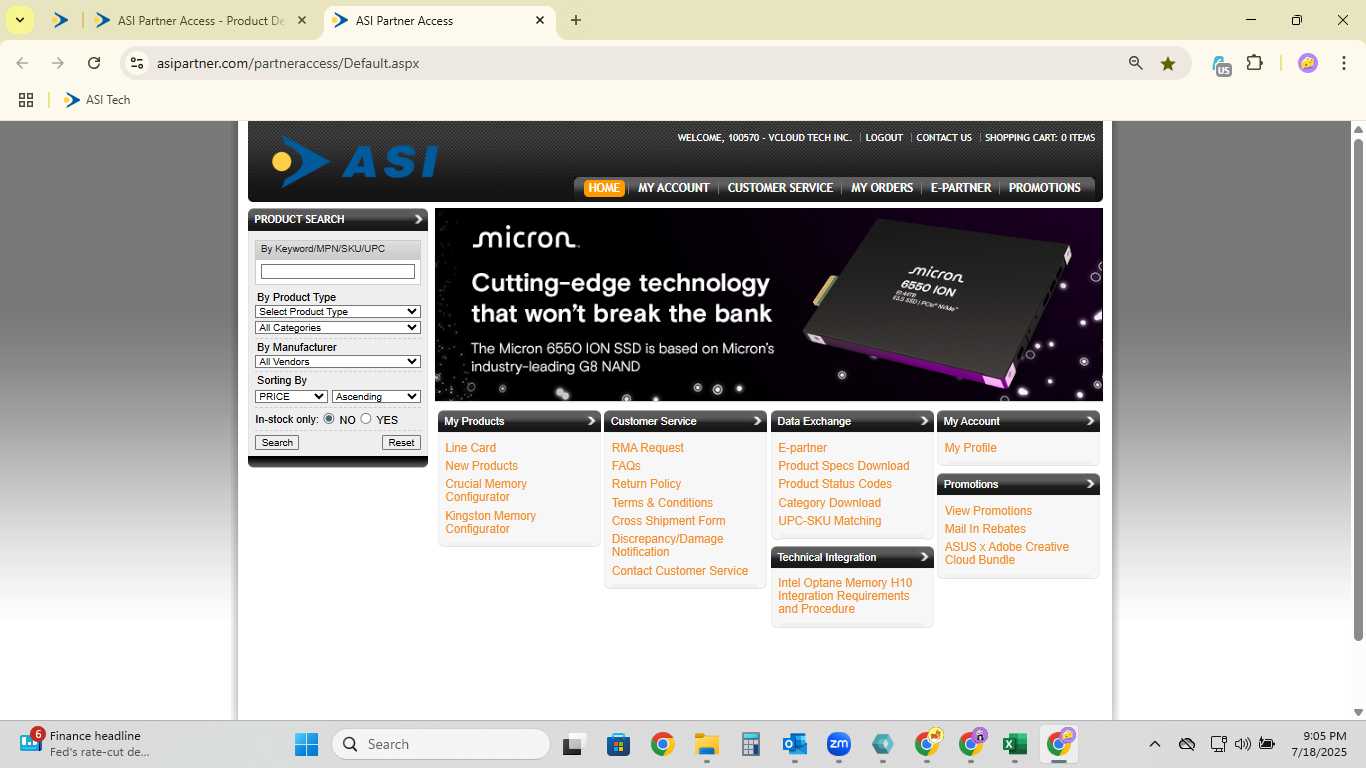Open CUSTOMER SERVICE navigation menu
Viewport: 1366px width, 768px height.
click(x=780, y=188)
